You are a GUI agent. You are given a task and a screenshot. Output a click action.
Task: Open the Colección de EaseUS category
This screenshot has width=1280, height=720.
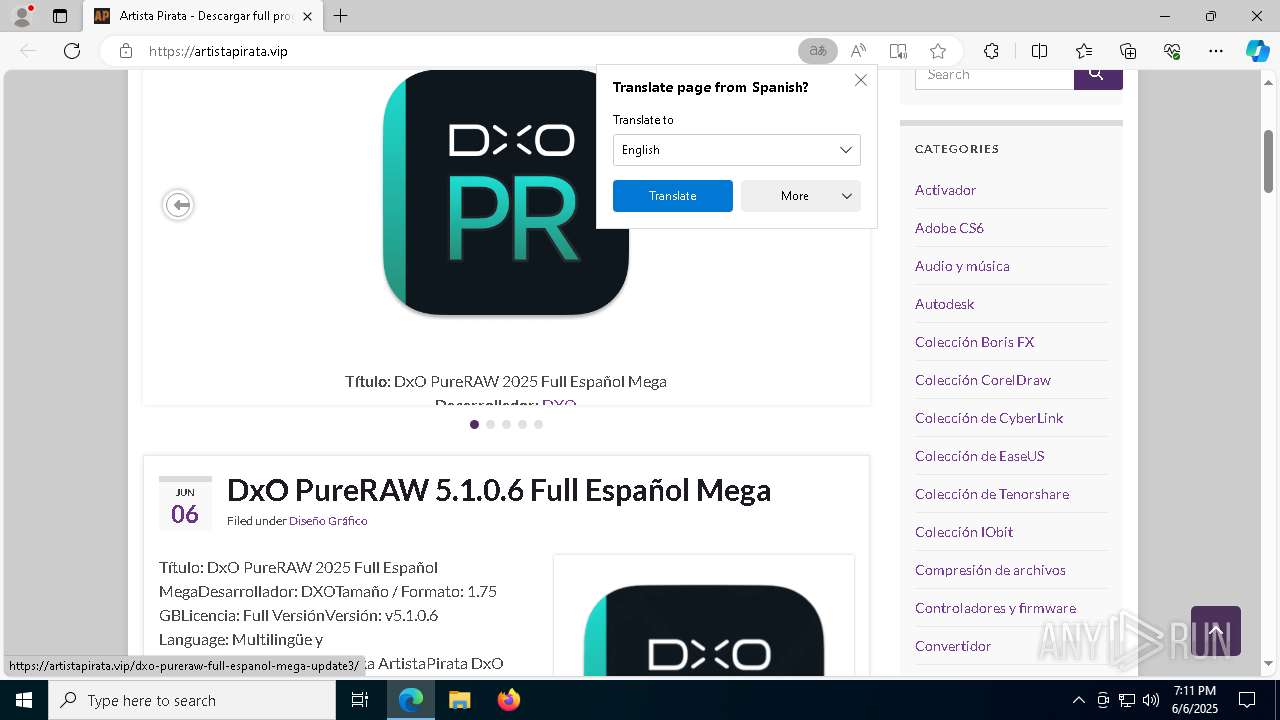(x=979, y=456)
